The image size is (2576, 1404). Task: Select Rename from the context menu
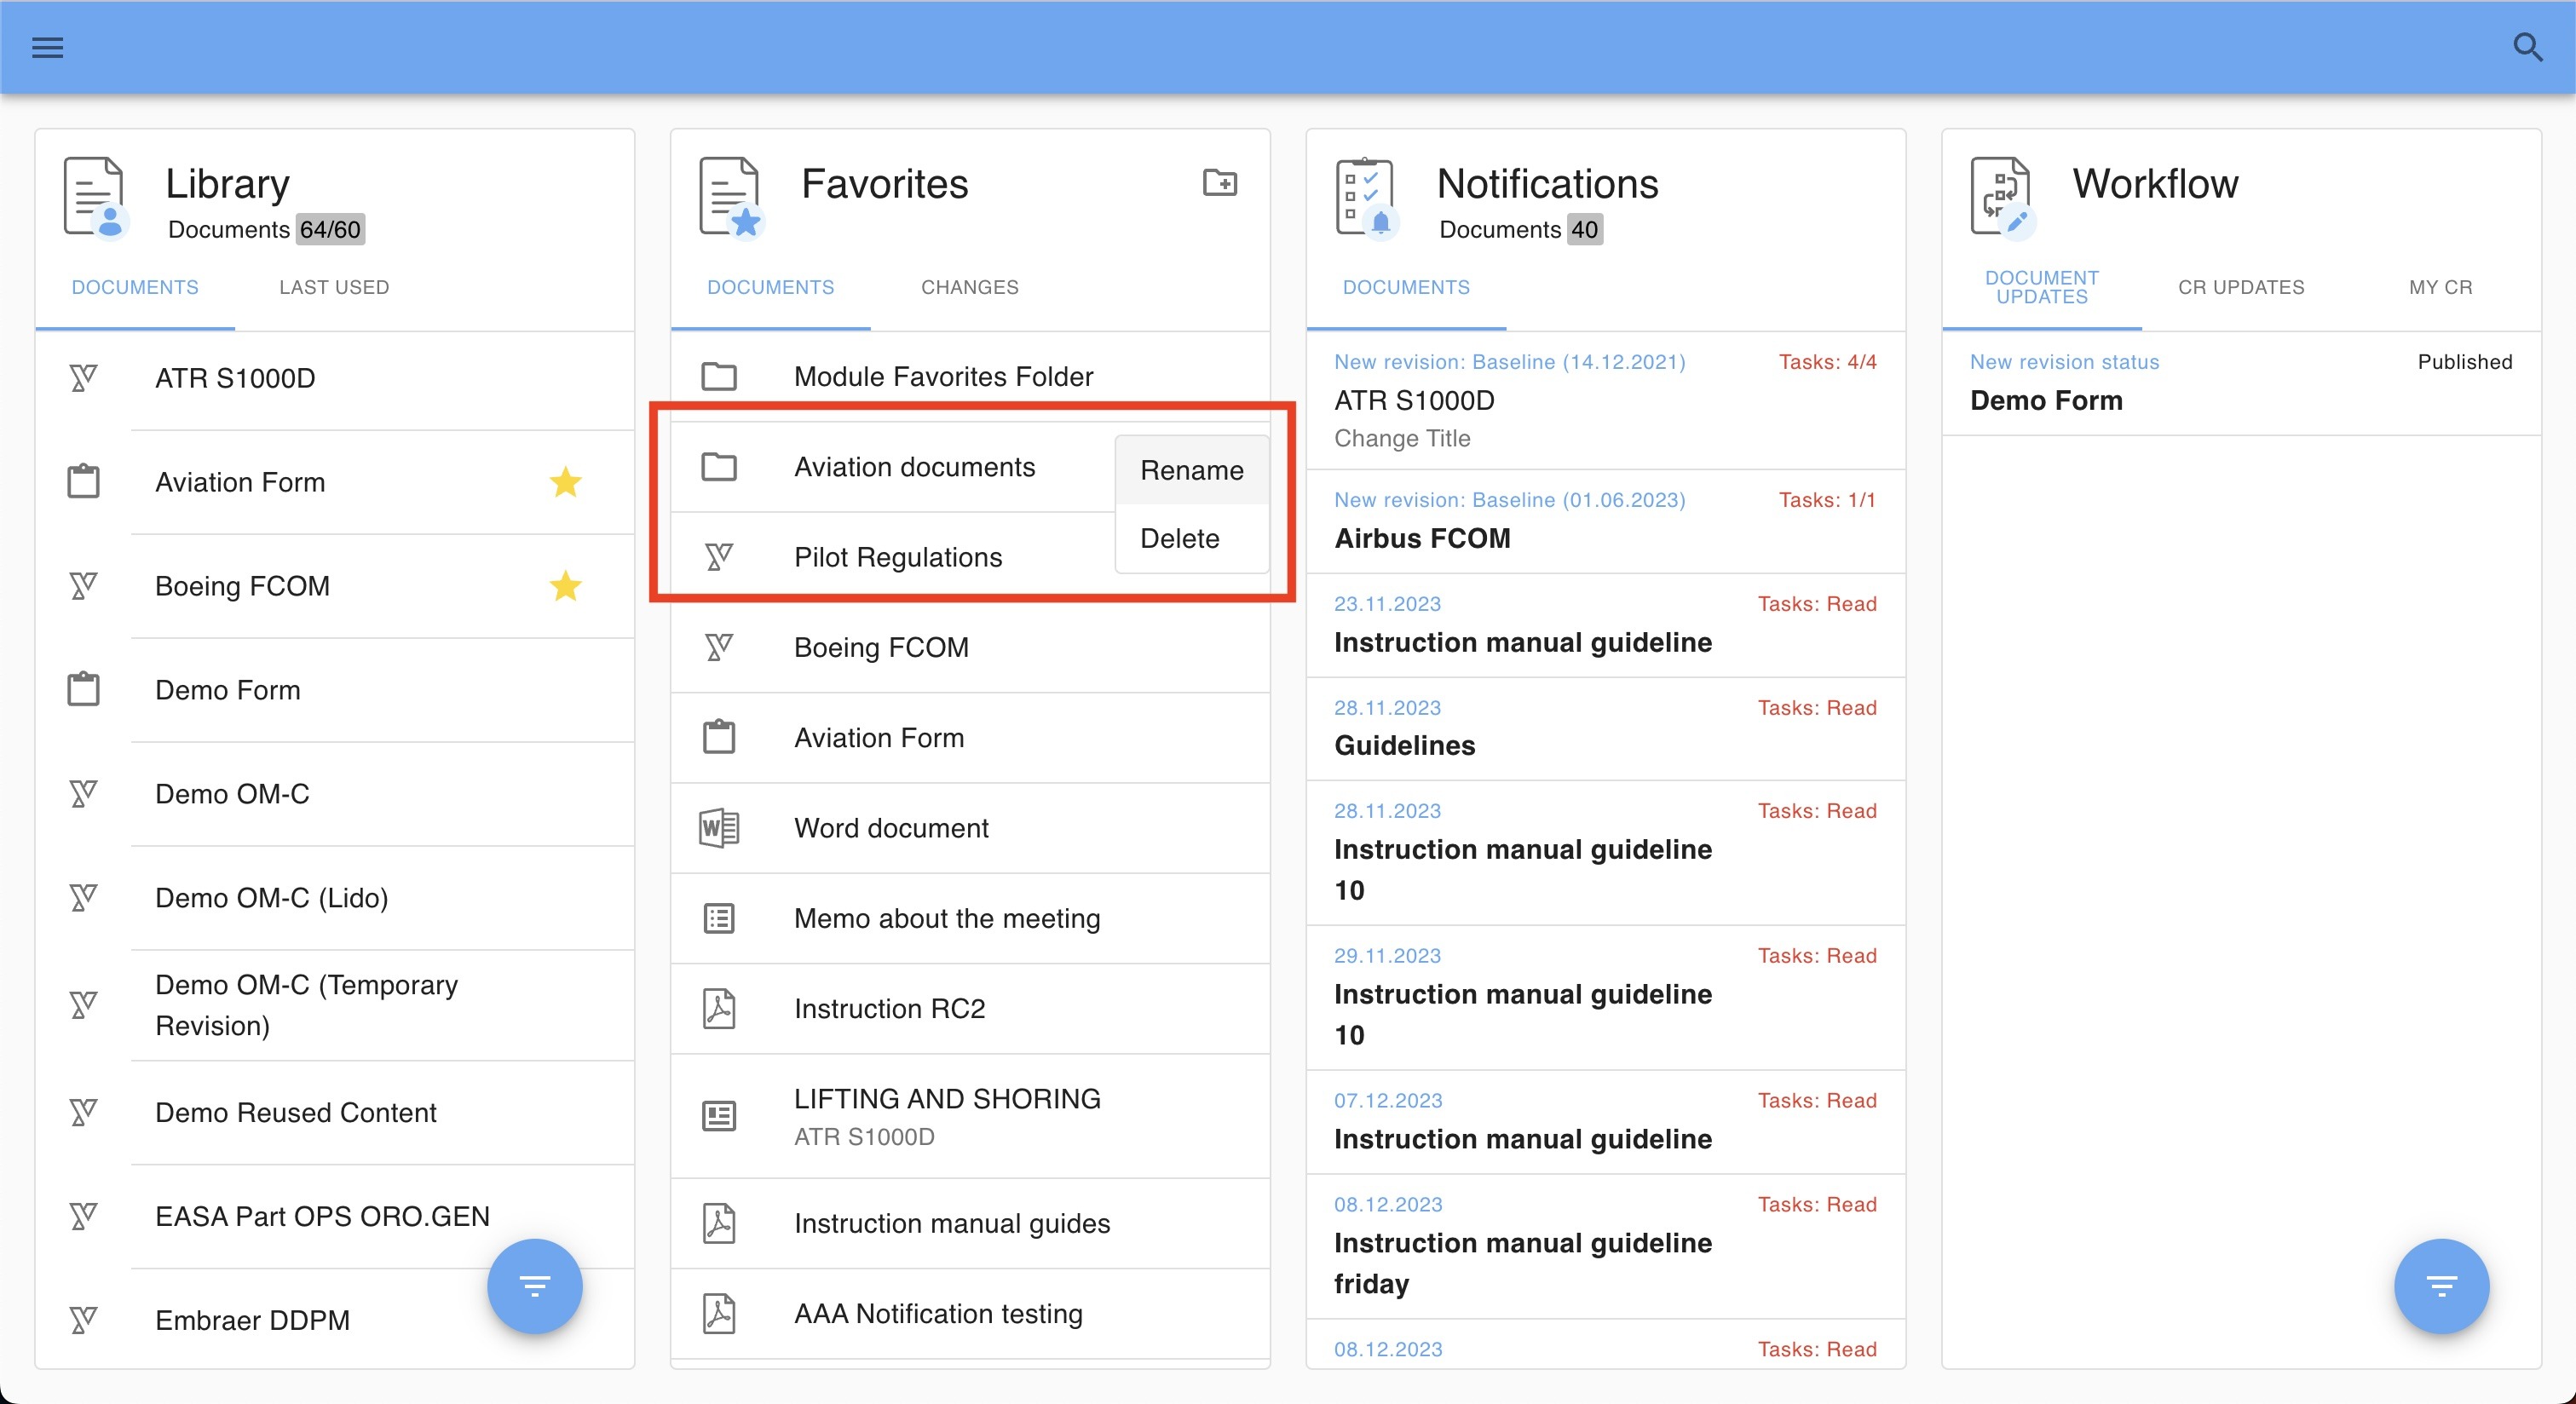coord(1191,470)
